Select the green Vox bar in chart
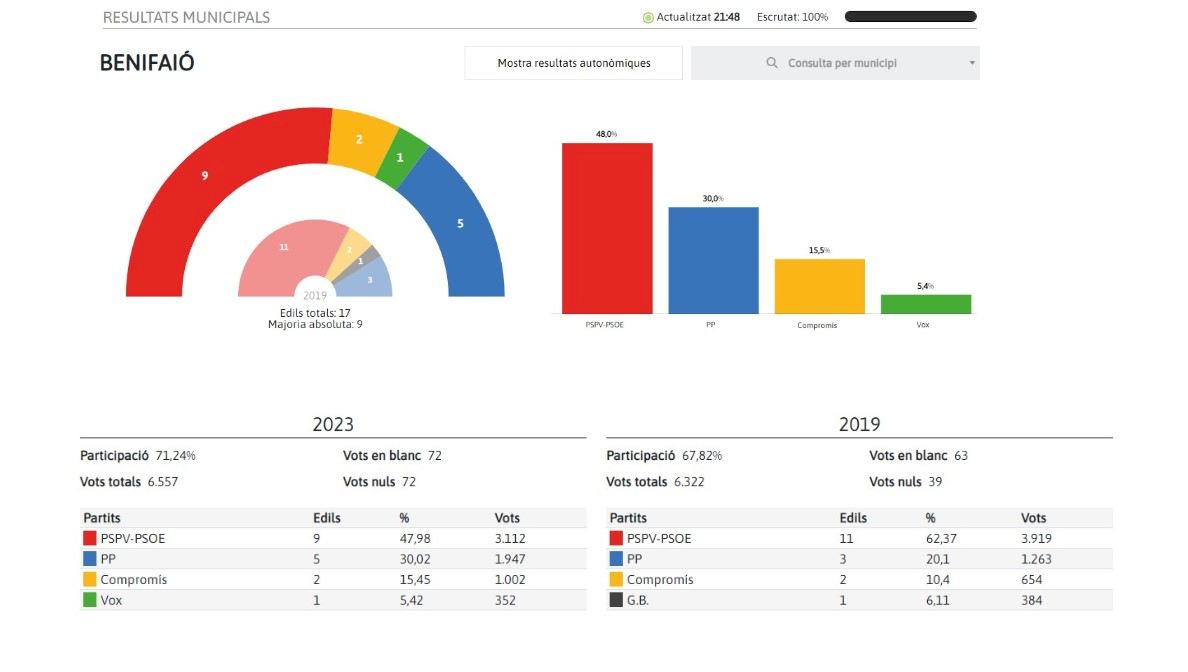1188x672 pixels. point(925,304)
